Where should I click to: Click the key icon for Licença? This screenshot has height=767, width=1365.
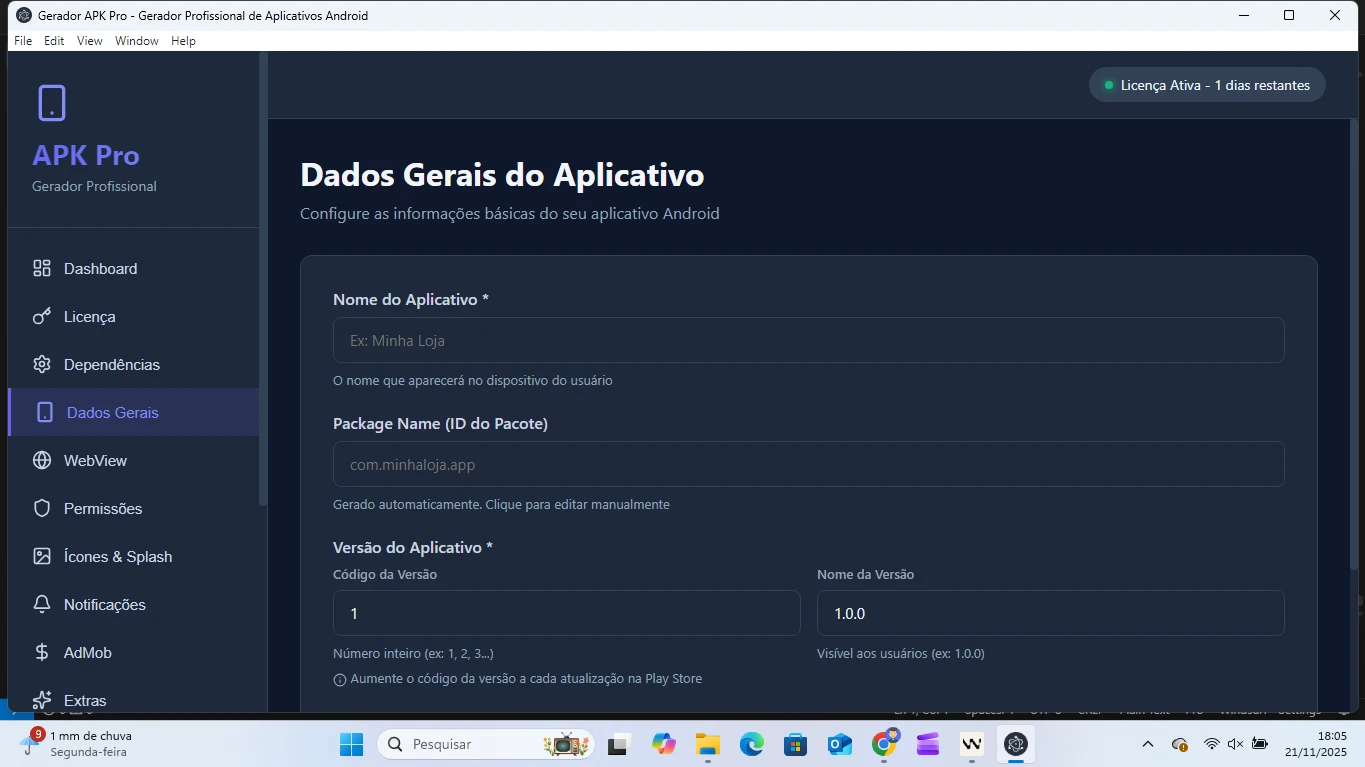[42, 317]
